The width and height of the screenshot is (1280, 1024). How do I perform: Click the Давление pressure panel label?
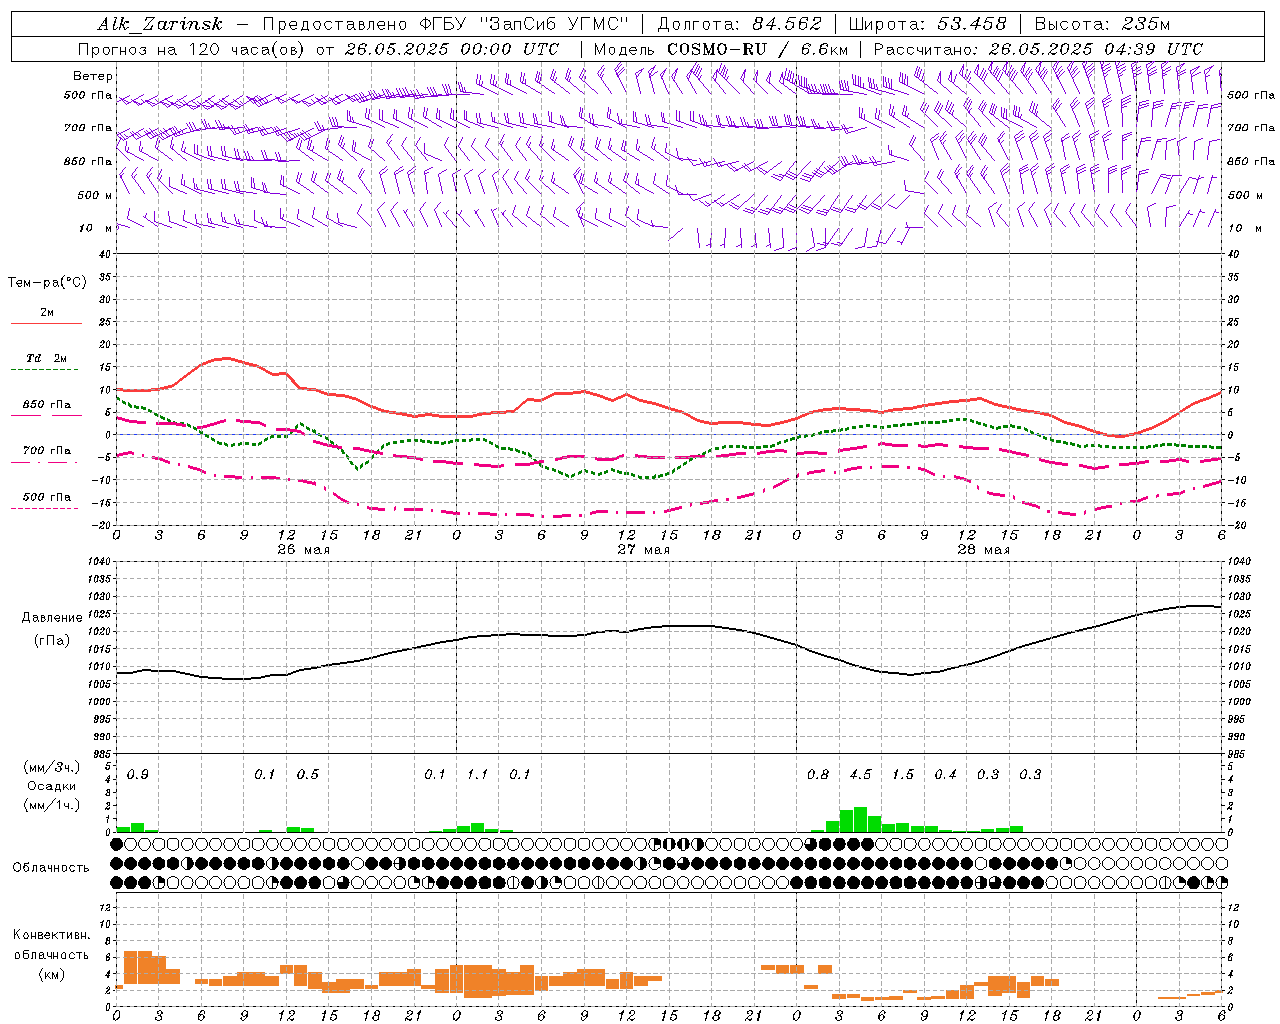pos(52,618)
